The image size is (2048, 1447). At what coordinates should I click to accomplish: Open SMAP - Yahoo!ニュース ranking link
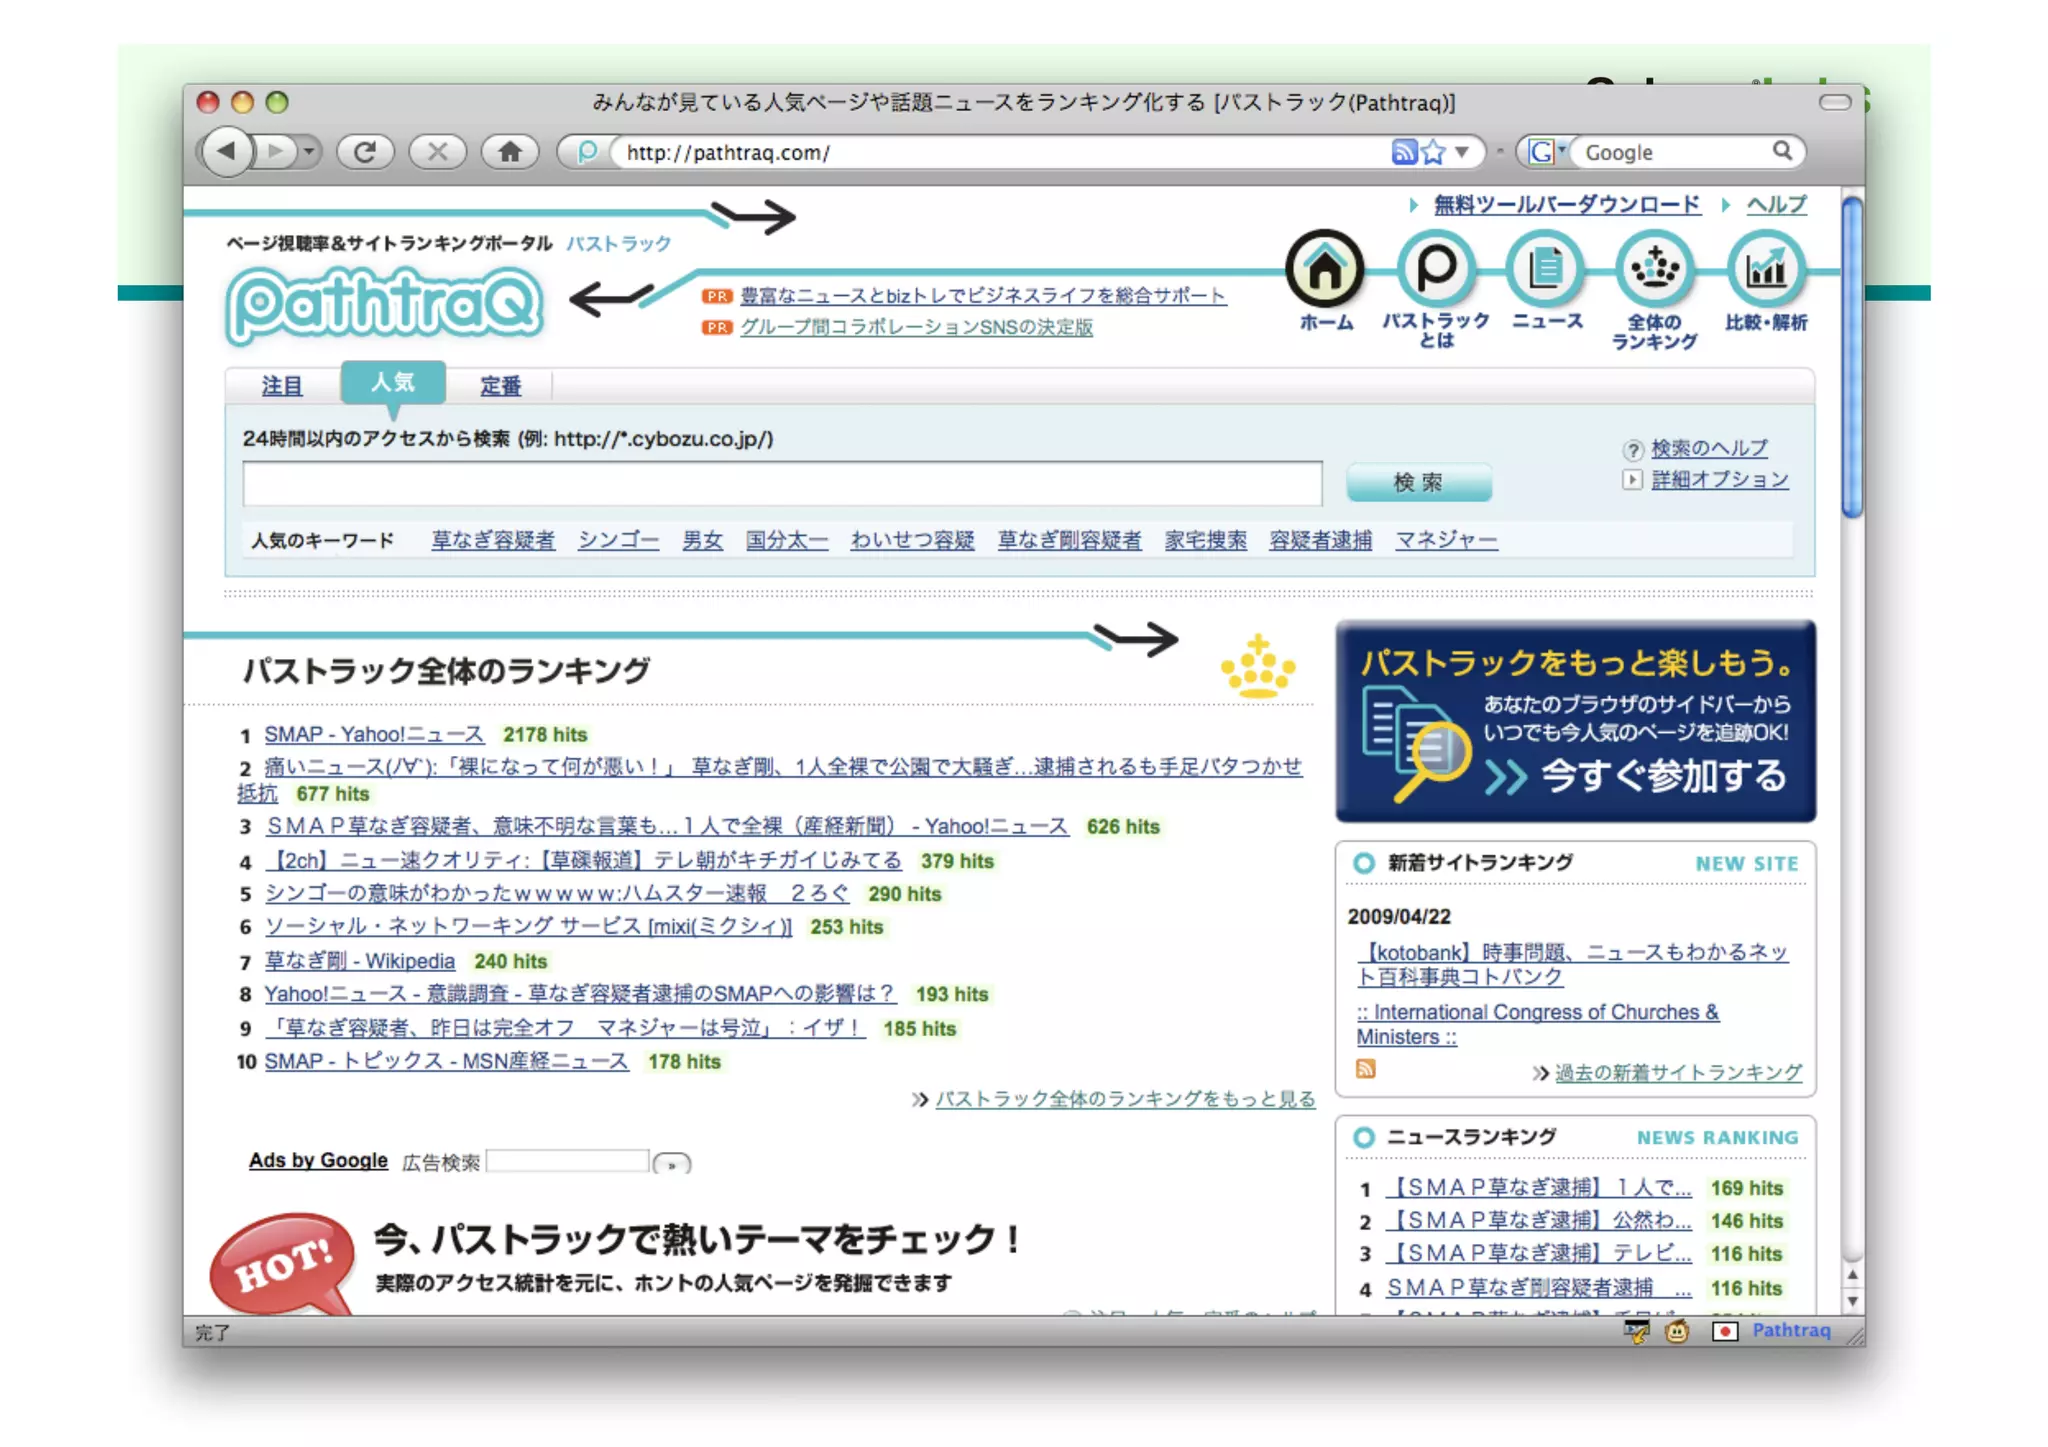click(x=374, y=735)
